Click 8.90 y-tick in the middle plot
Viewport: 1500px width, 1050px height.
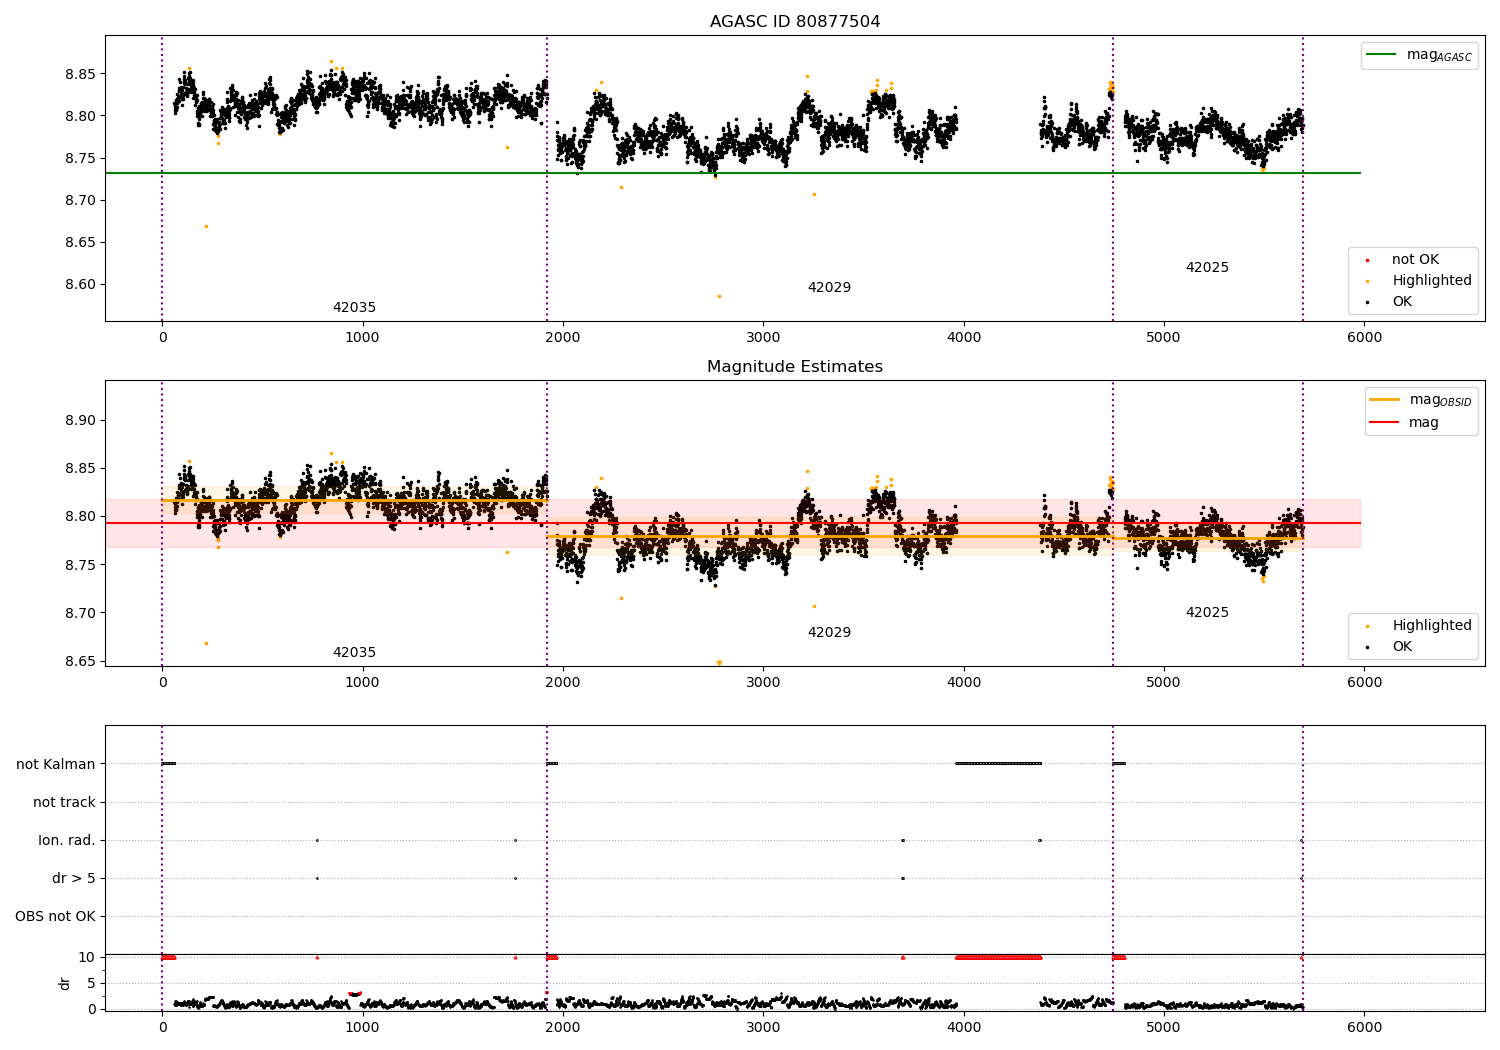coord(81,421)
